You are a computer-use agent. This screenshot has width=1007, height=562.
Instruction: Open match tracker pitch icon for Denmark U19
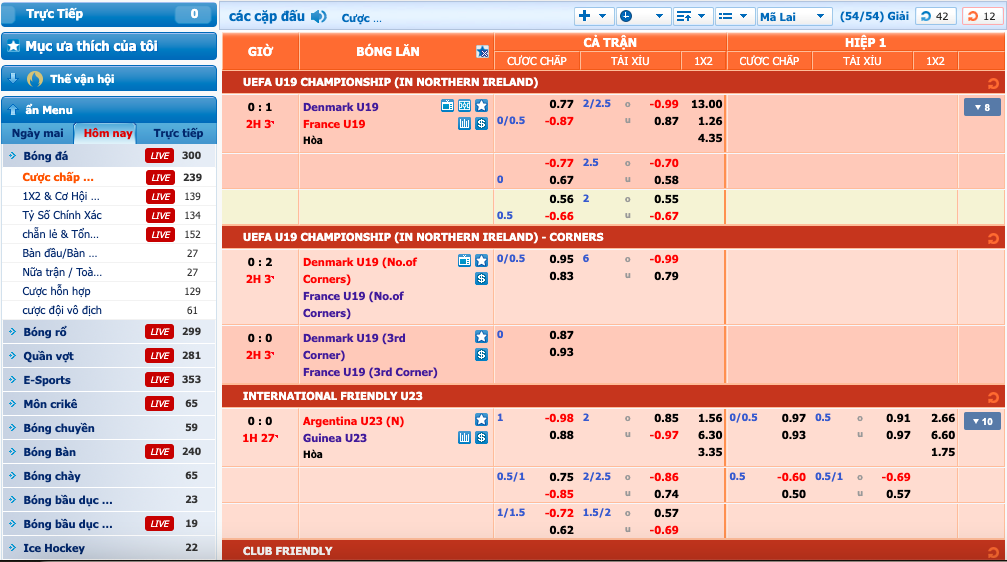pyautogui.click(x=465, y=106)
